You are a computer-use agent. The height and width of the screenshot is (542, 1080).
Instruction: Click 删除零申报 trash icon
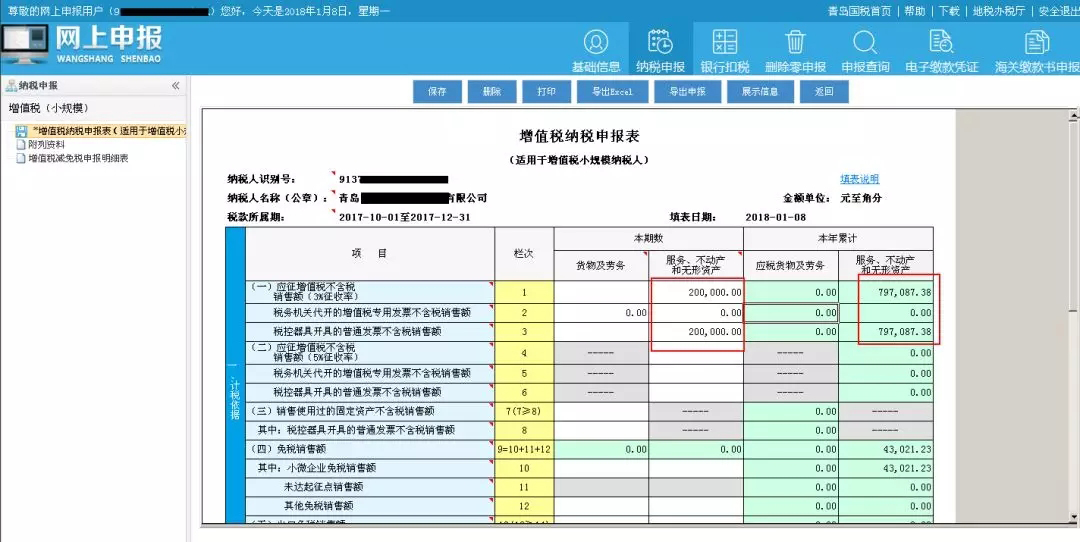pos(795,42)
